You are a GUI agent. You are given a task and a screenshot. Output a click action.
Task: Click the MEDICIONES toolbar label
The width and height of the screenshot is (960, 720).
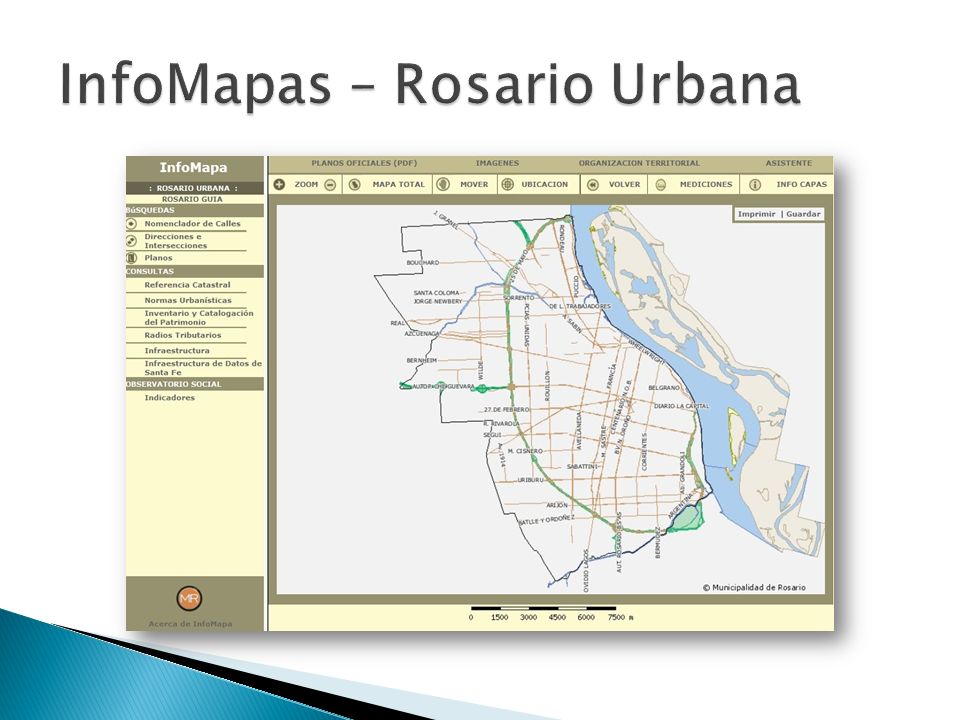(706, 184)
